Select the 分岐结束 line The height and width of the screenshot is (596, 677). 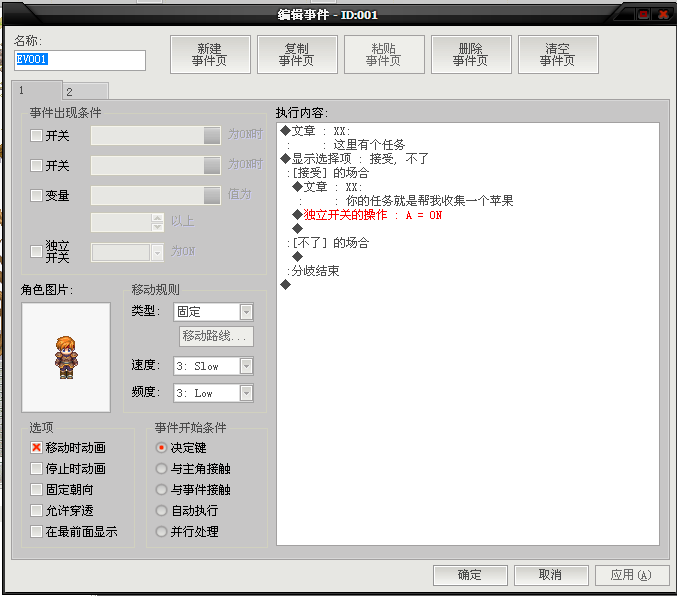pos(313,271)
